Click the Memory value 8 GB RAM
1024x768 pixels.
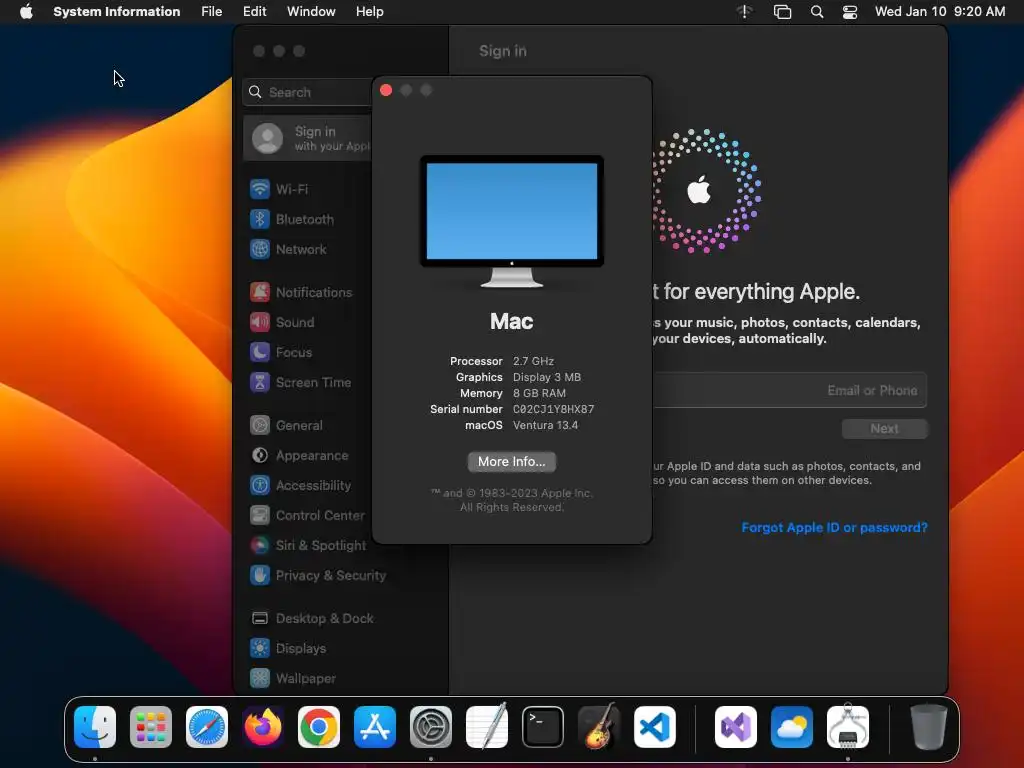(539, 393)
